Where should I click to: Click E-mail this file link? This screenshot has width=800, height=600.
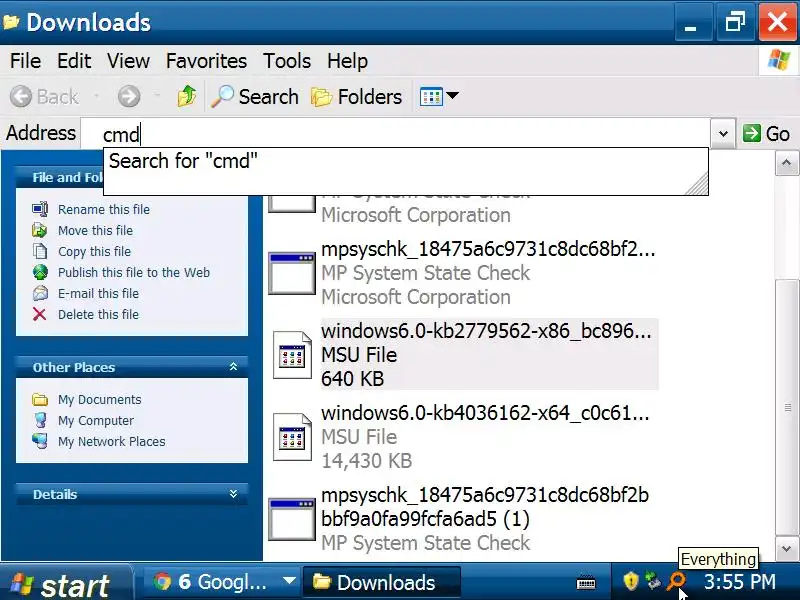[98, 293]
